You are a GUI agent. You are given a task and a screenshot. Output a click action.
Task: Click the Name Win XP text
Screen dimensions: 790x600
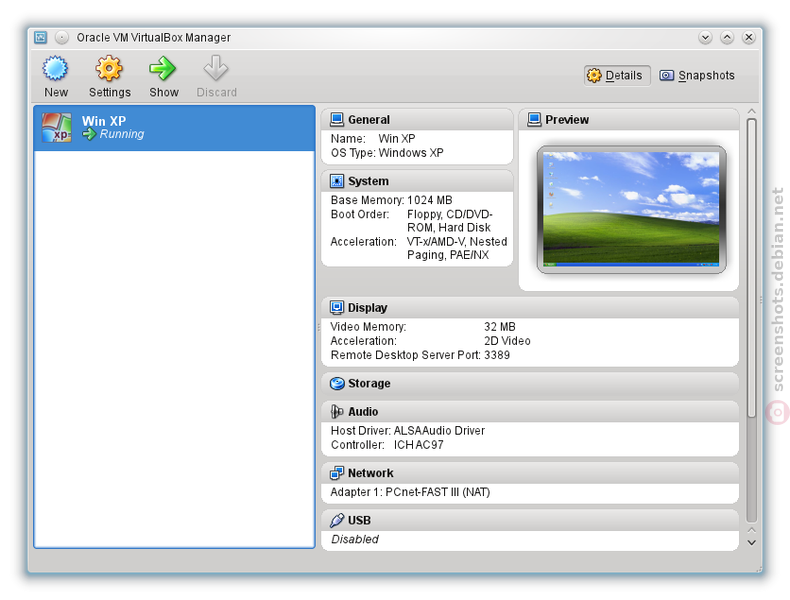pyautogui.click(x=373, y=139)
